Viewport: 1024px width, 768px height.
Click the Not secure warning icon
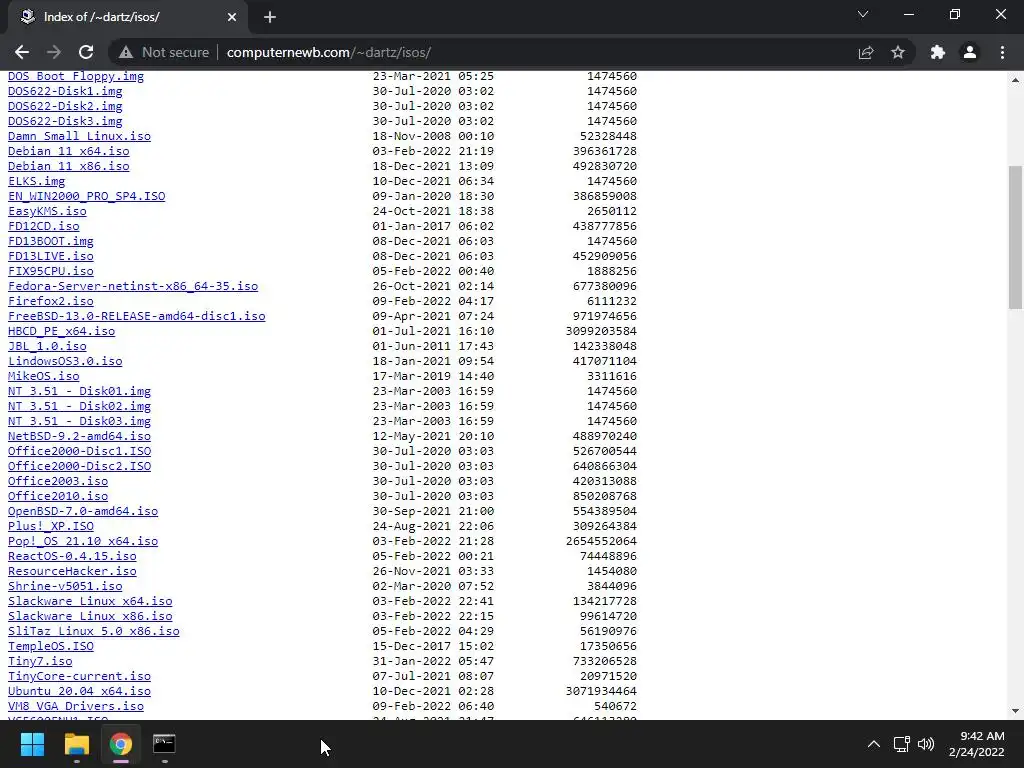pos(126,52)
